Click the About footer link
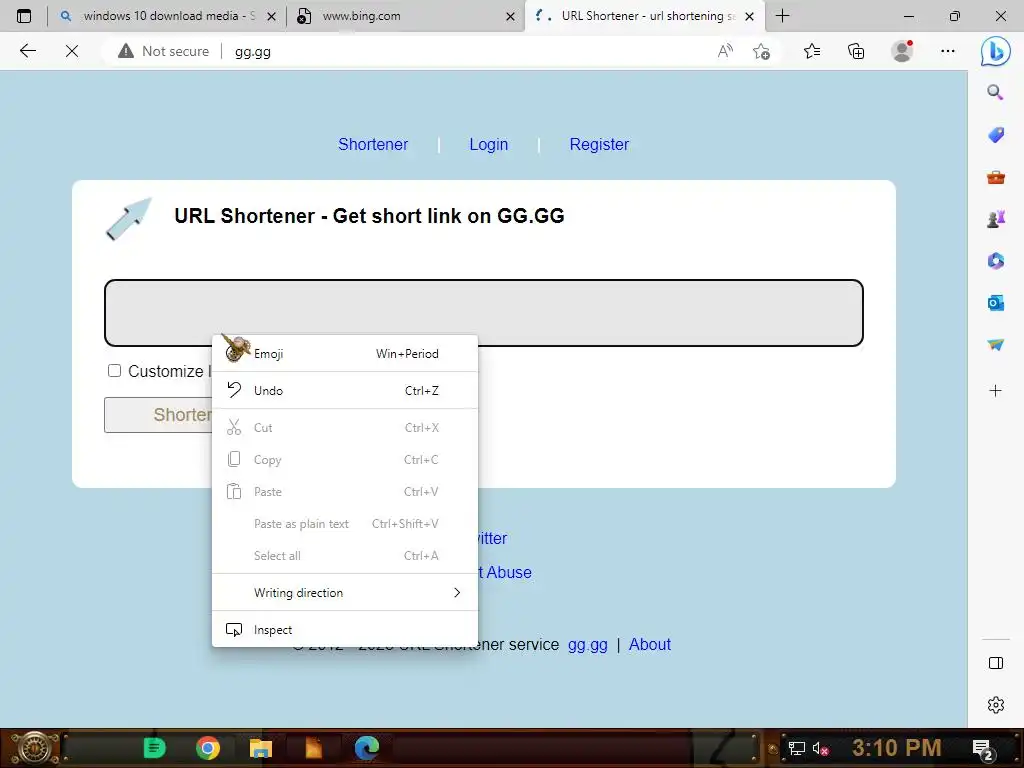The image size is (1024, 768). point(650,645)
